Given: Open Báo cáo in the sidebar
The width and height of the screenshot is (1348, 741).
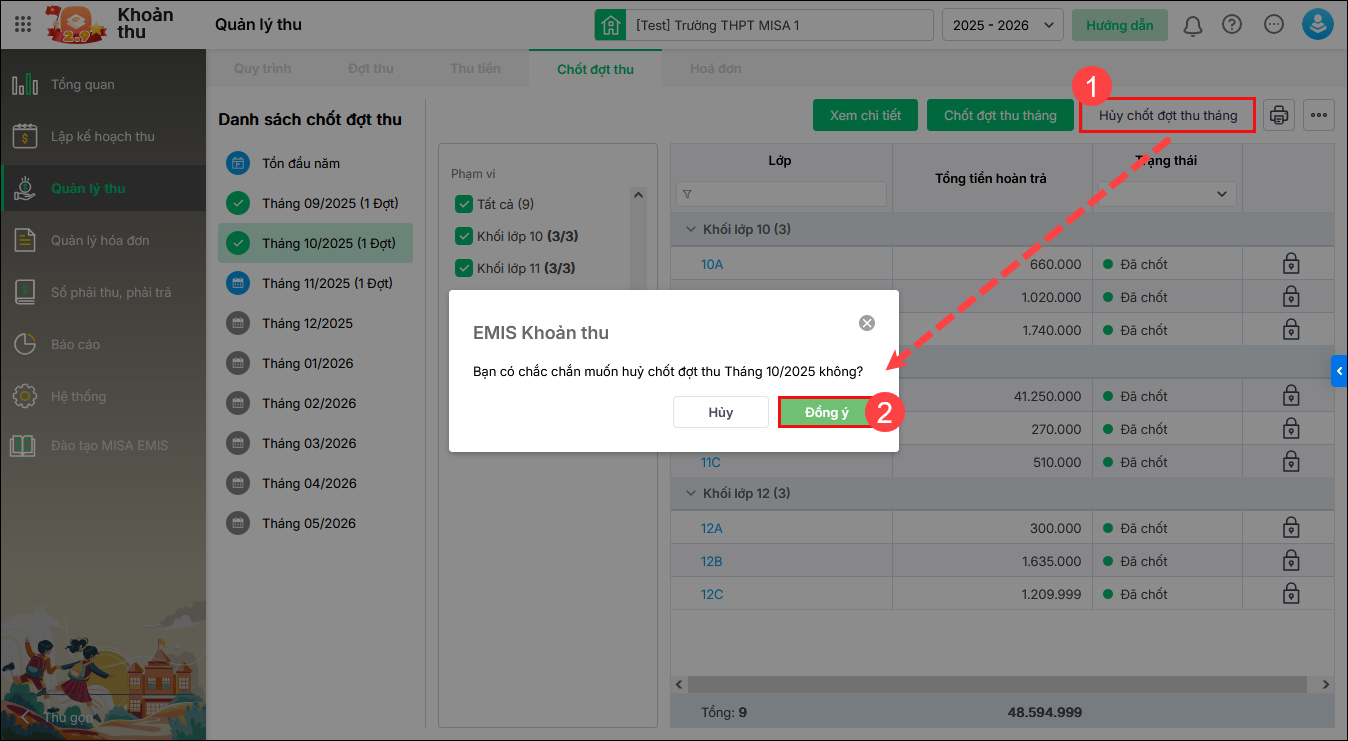Looking at the screenshot, I should pos(75,344).
